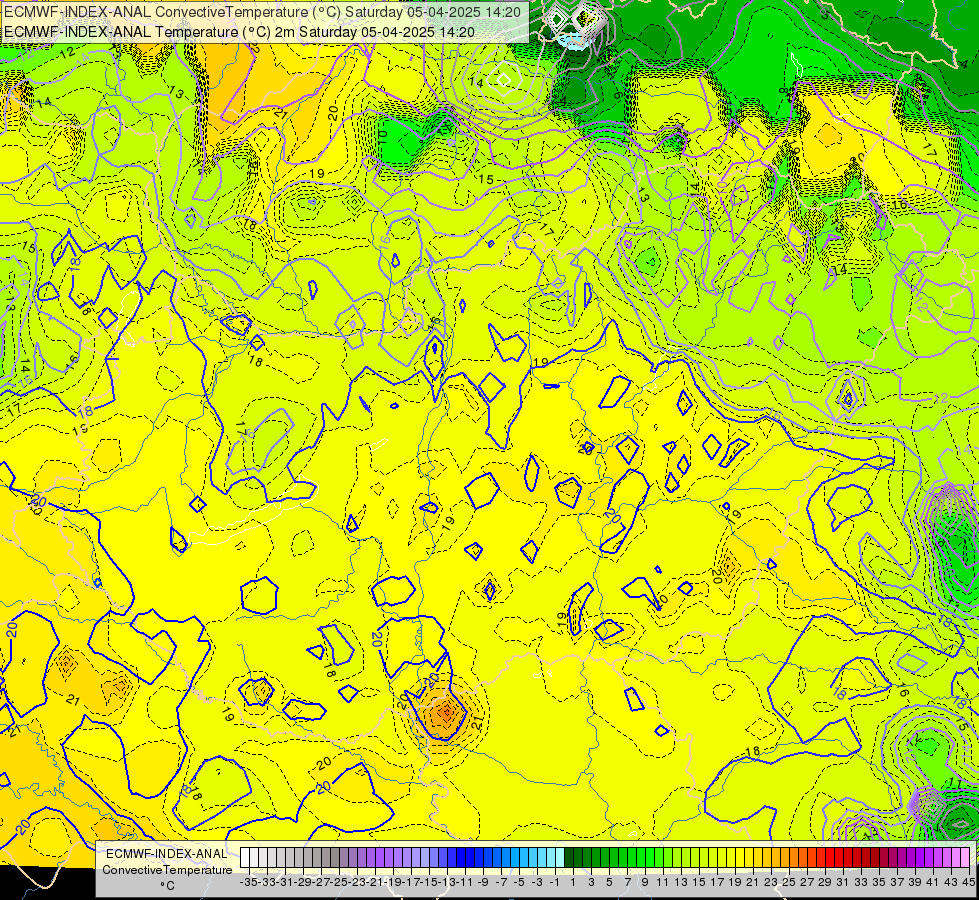Image resolution: width=979 pixels, height=900 pixels.
Task: Select the 'ECMWF-INDEX-ANAL' legend heading
Action: (x=167, y=854)
